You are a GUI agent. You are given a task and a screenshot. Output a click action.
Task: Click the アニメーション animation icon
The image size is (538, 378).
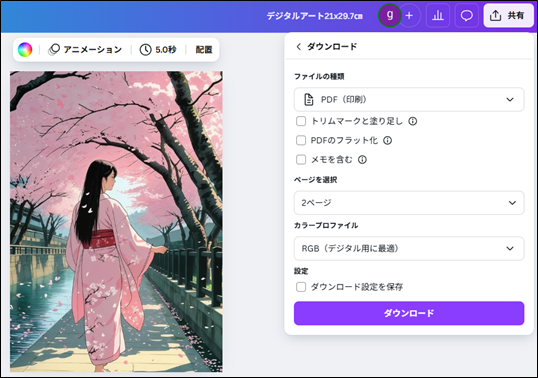(54, 50)
